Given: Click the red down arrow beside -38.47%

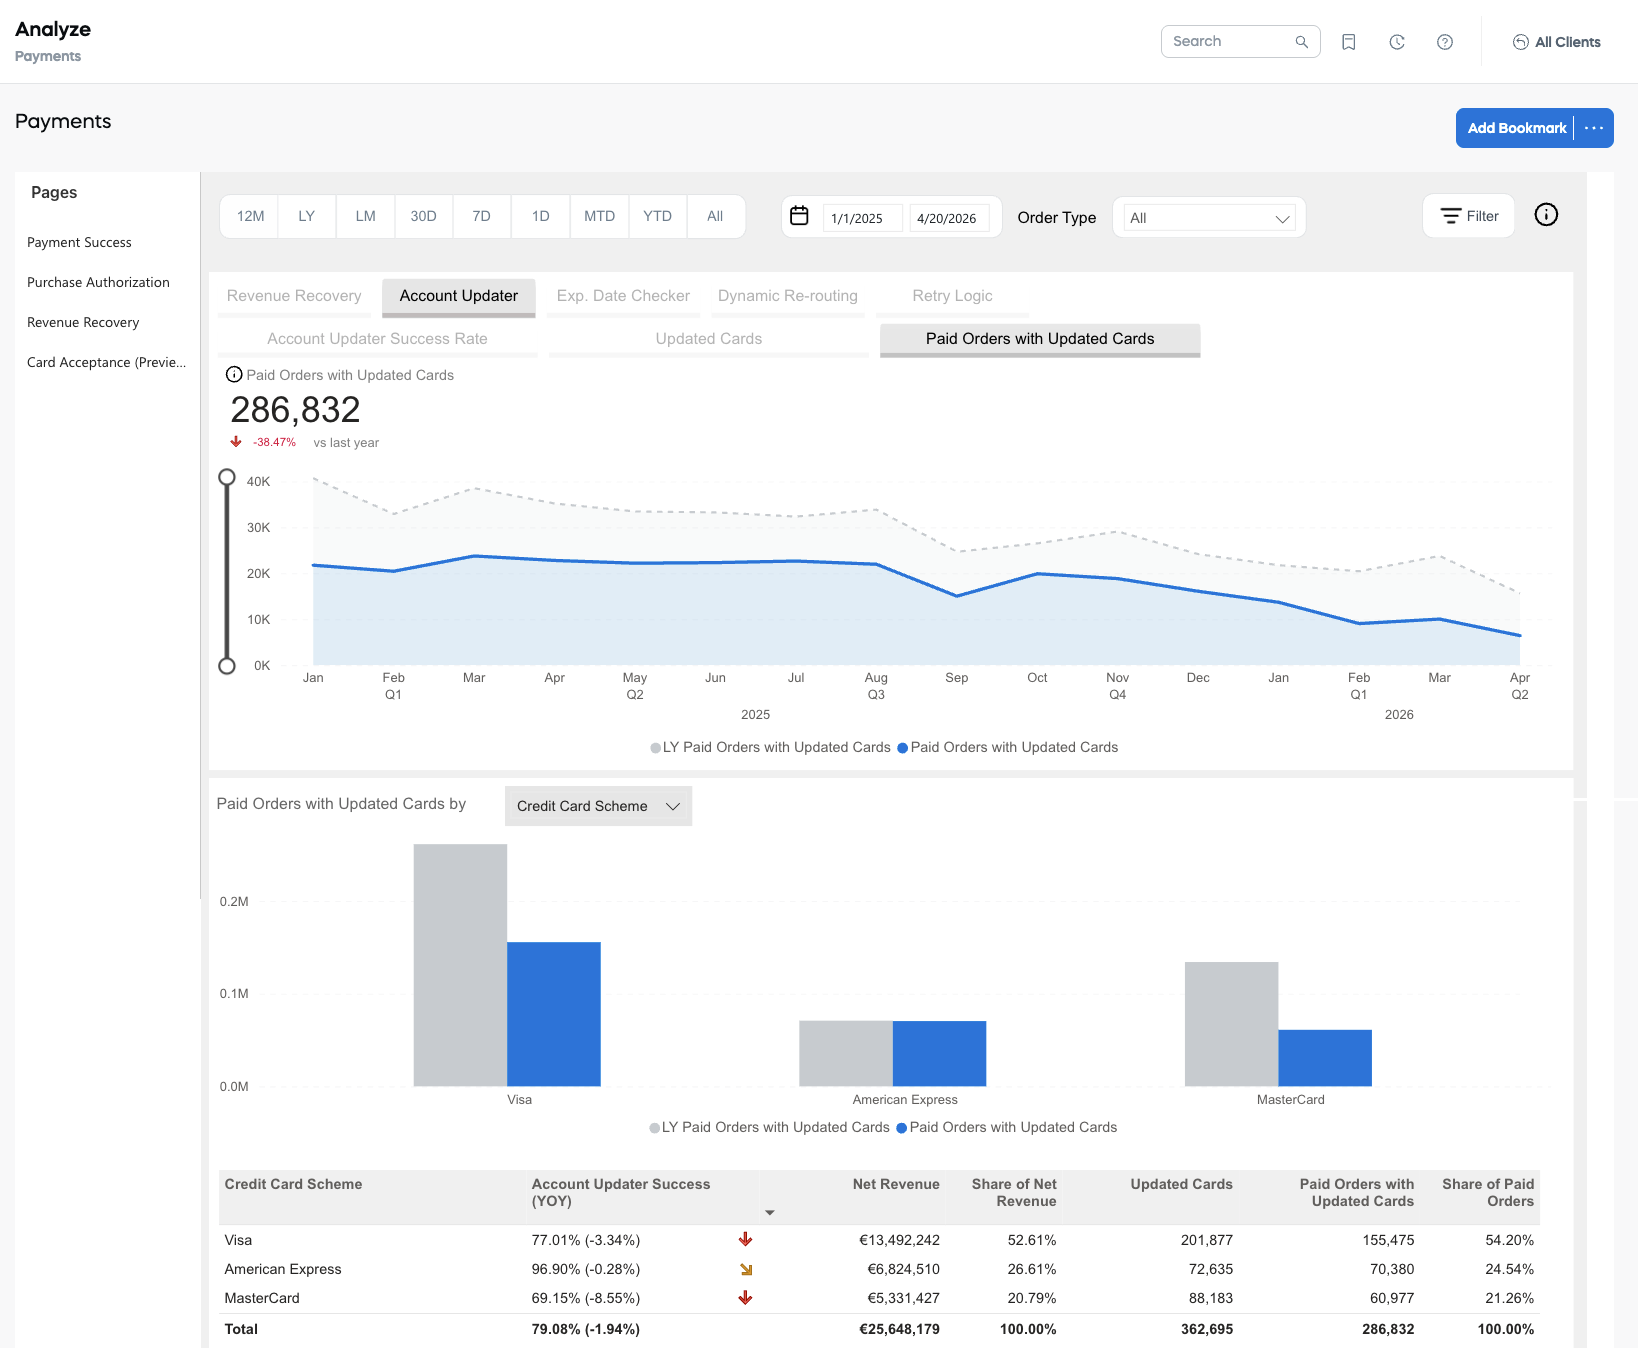Looking at the screenshot, I should [236, 442].
